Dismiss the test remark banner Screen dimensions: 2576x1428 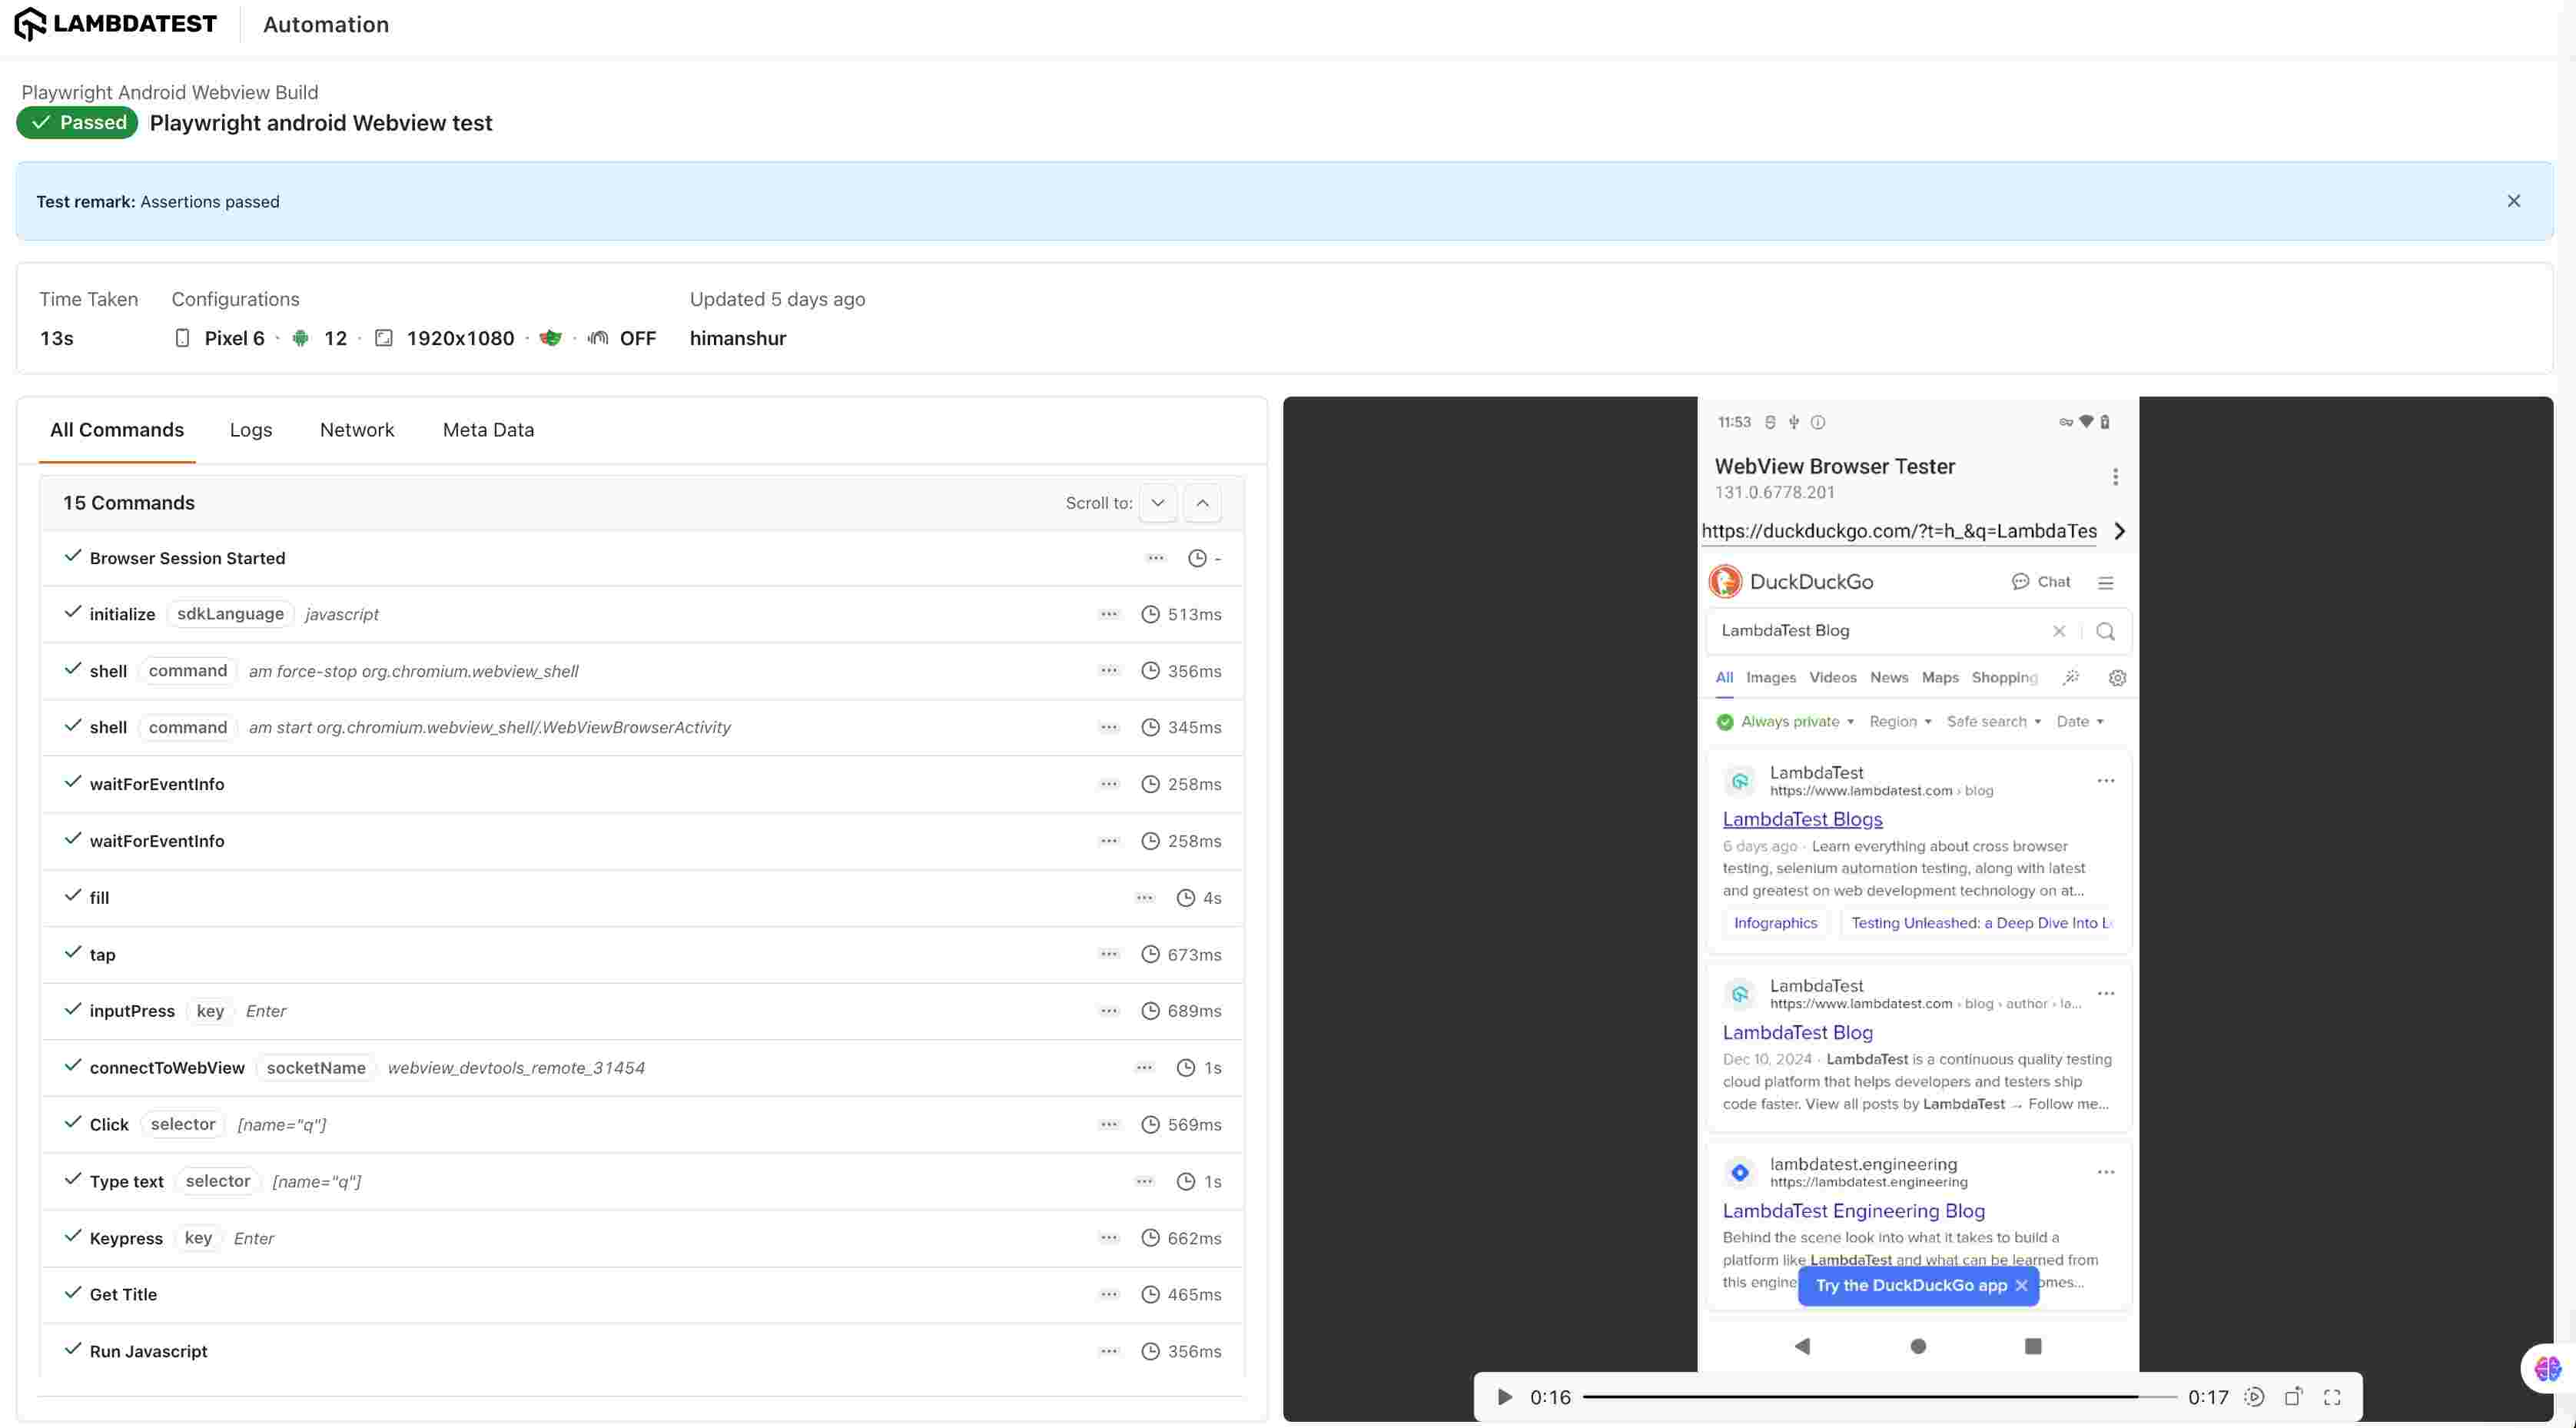click(x=2513, y=201)
